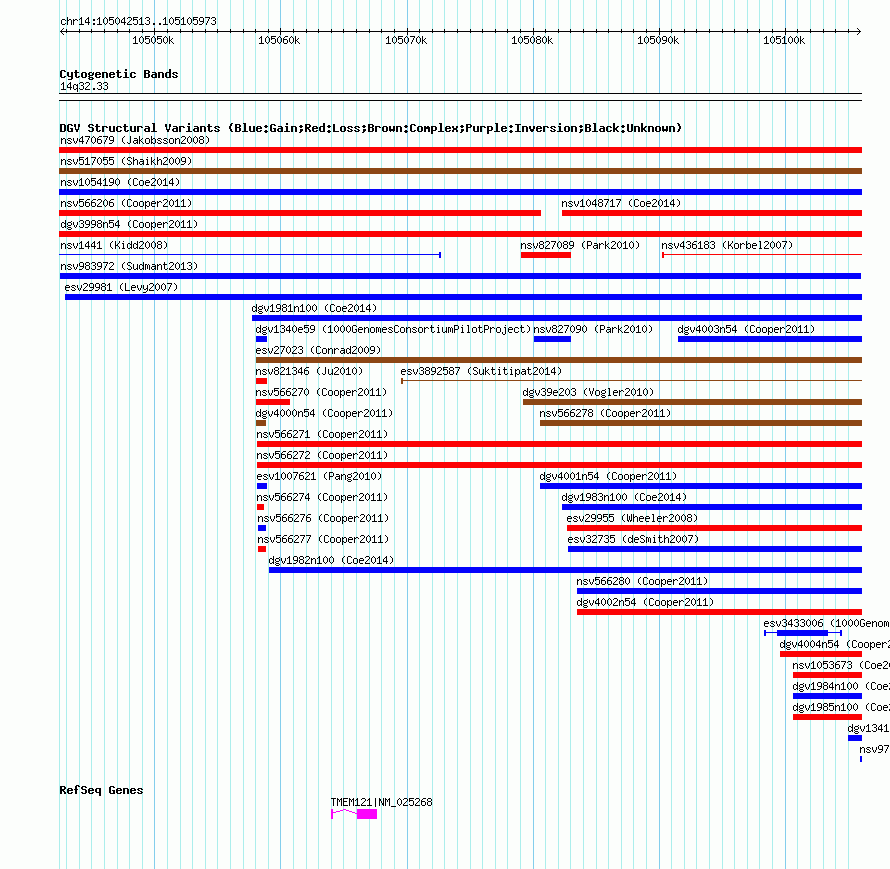Screen dimensions: 890x869
Task: Click the nsv1048717 (Coe2014) label
Action: coord(621,203)
